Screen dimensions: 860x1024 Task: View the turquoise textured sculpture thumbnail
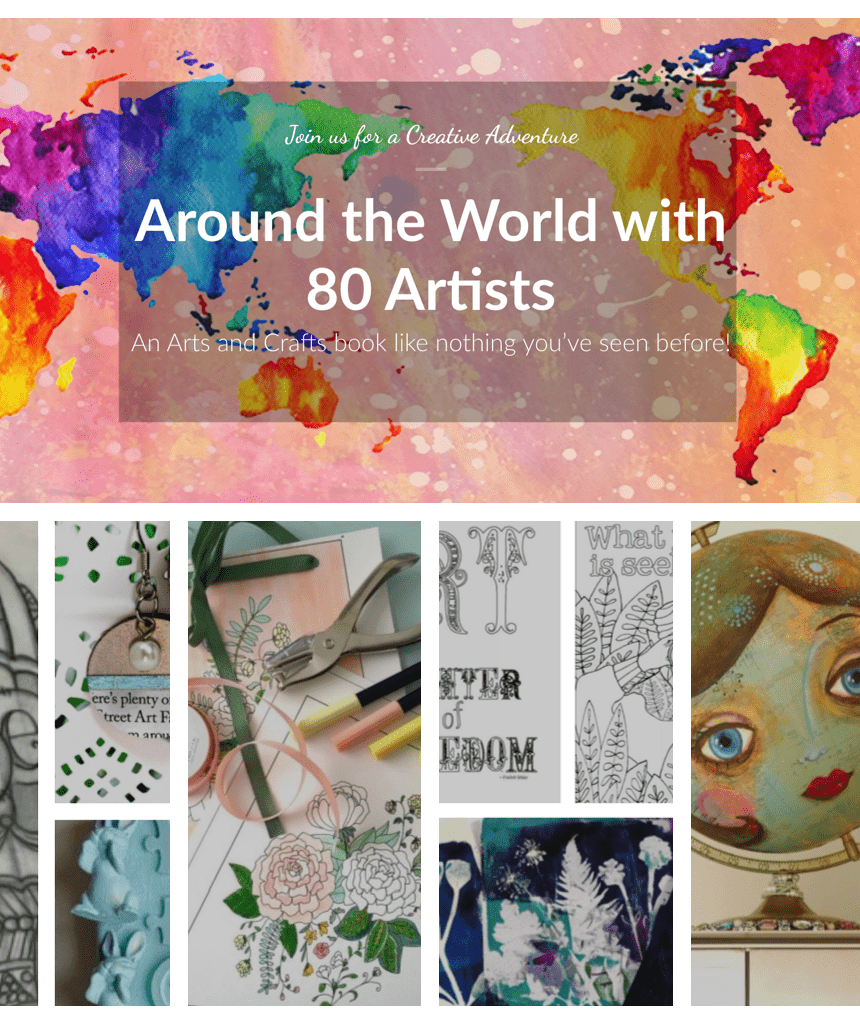tap(112, 913)
